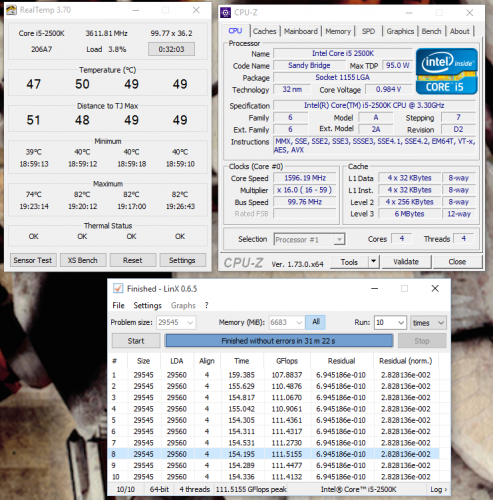The image size is (493, 500).
Task: Open the Run count dropdown showing 10
Action: pyautogui.click(x=390, y=322)
